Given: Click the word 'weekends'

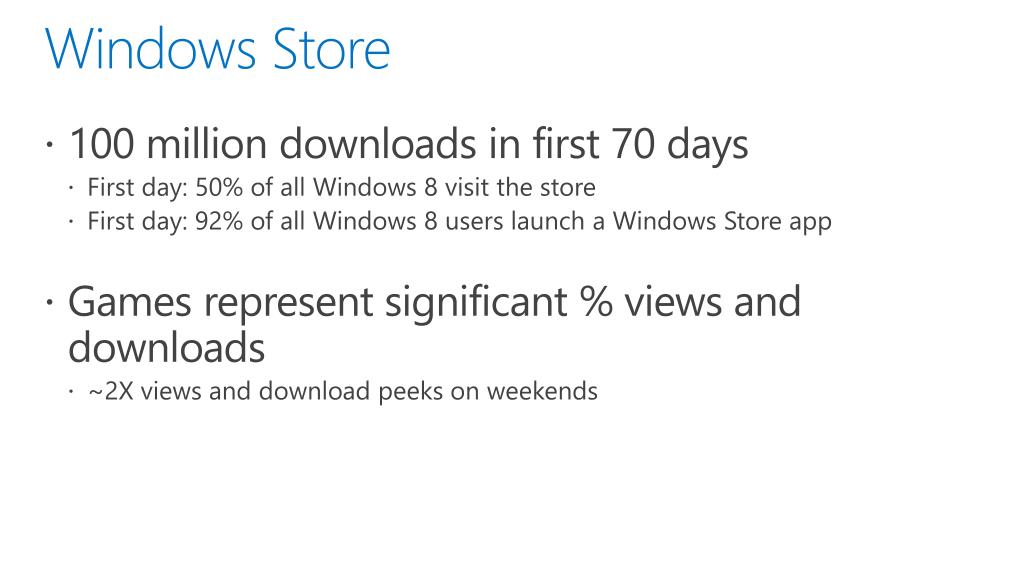Looking at the screenshot, I should [542, 390].
